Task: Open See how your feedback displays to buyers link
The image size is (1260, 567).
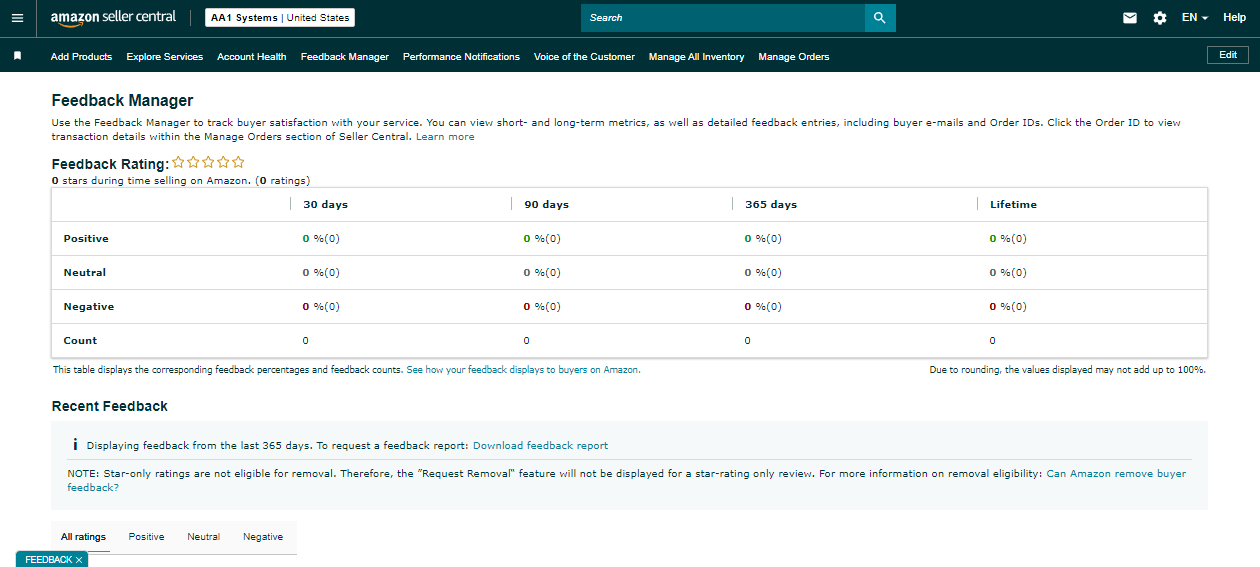Action: (523, 369)
